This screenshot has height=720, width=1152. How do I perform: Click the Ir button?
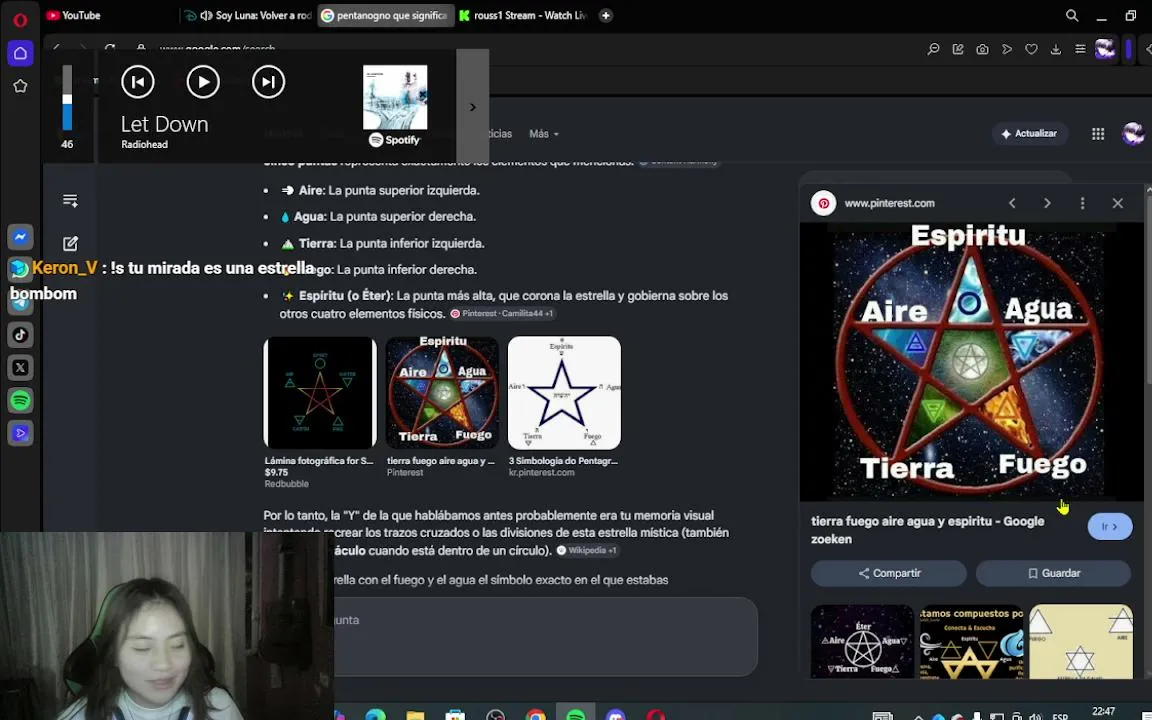(1109, 527)
